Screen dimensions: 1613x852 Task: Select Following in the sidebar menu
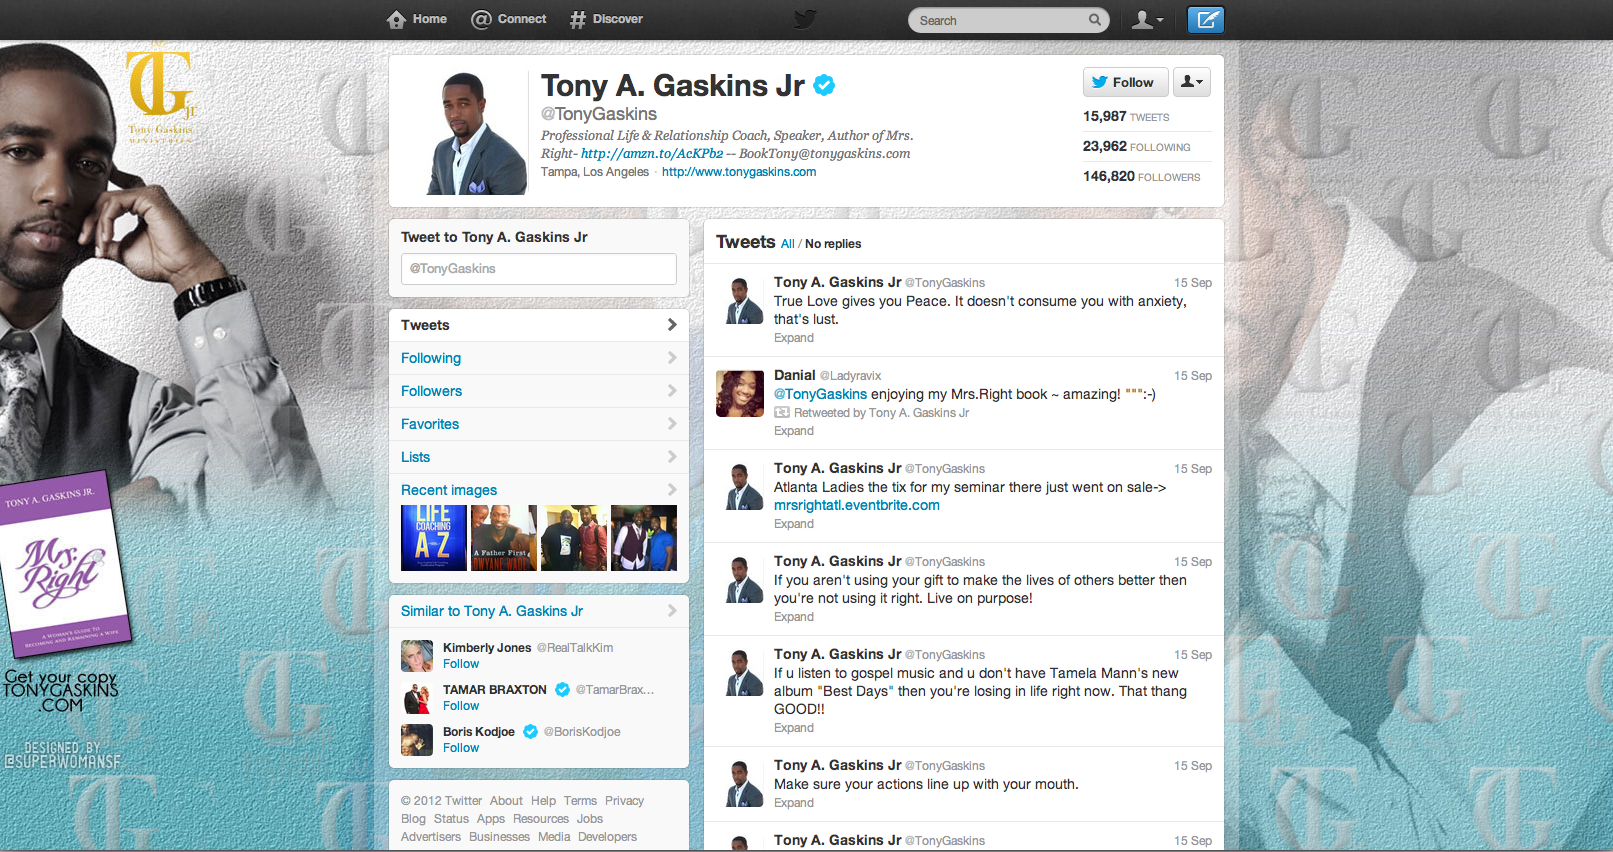point(539,358)
